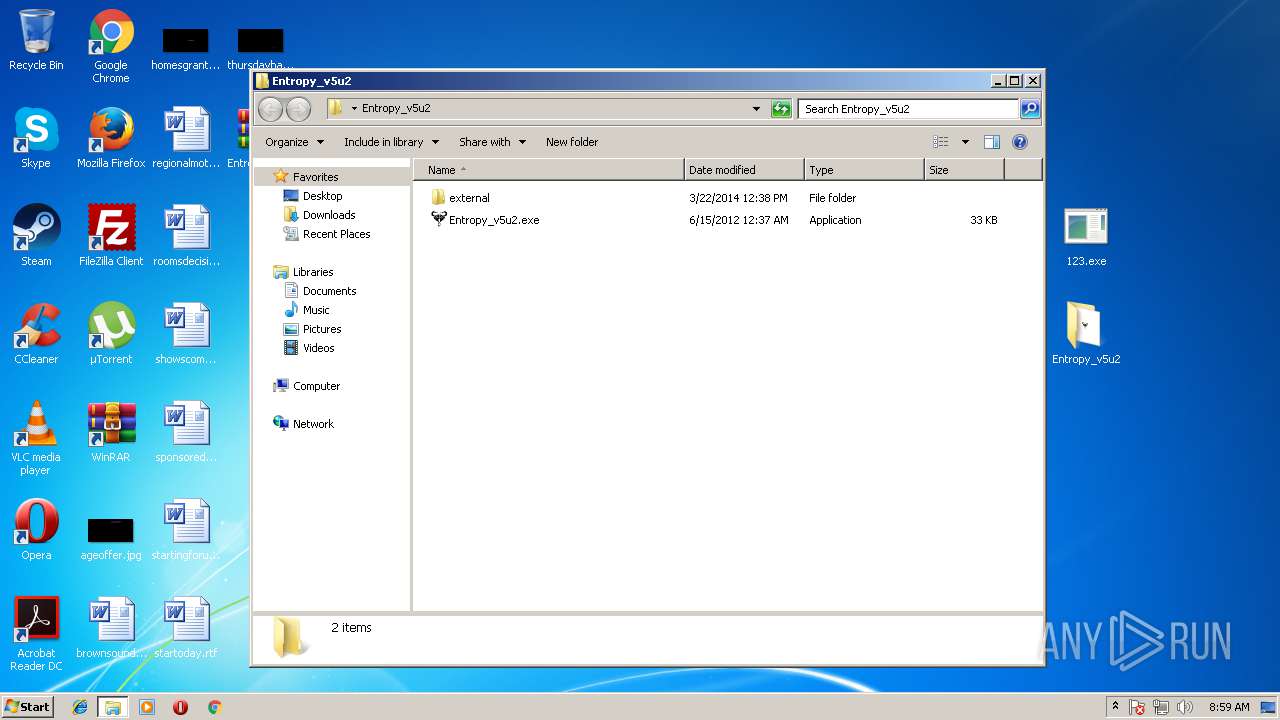Launch CCleaner from the desktop
This screenshot has width=1280, height=720.
coord(36,334)
